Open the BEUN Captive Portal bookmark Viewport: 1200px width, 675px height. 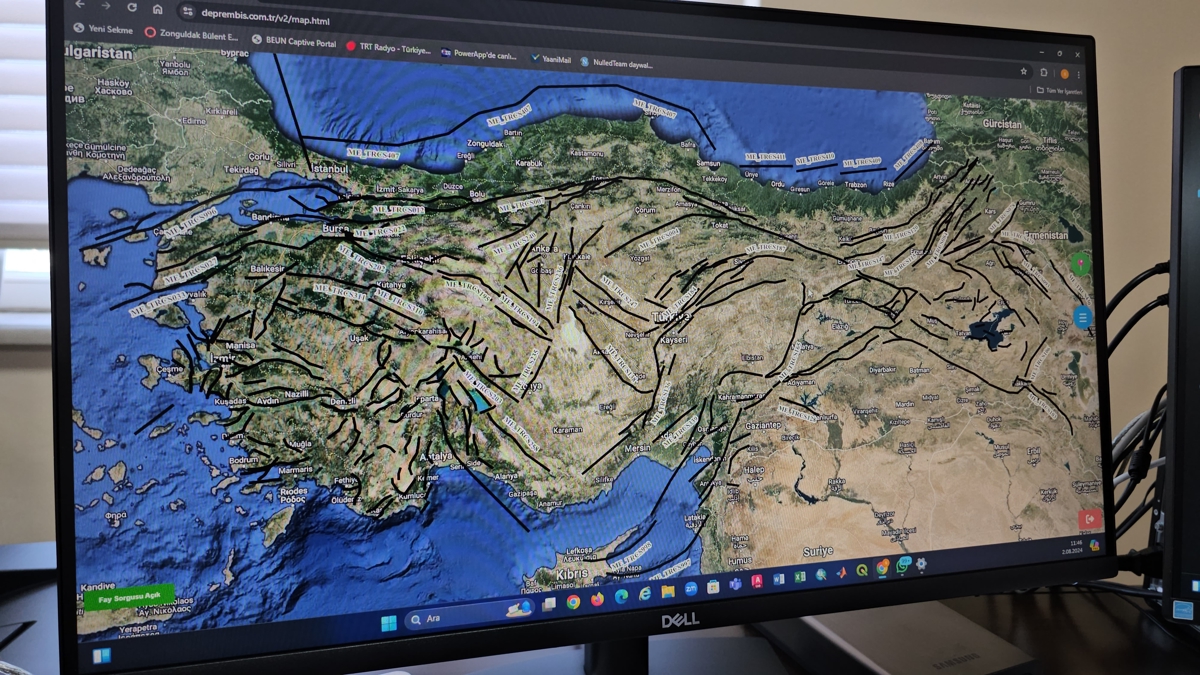pyautogui.click(x=293, y=42)
